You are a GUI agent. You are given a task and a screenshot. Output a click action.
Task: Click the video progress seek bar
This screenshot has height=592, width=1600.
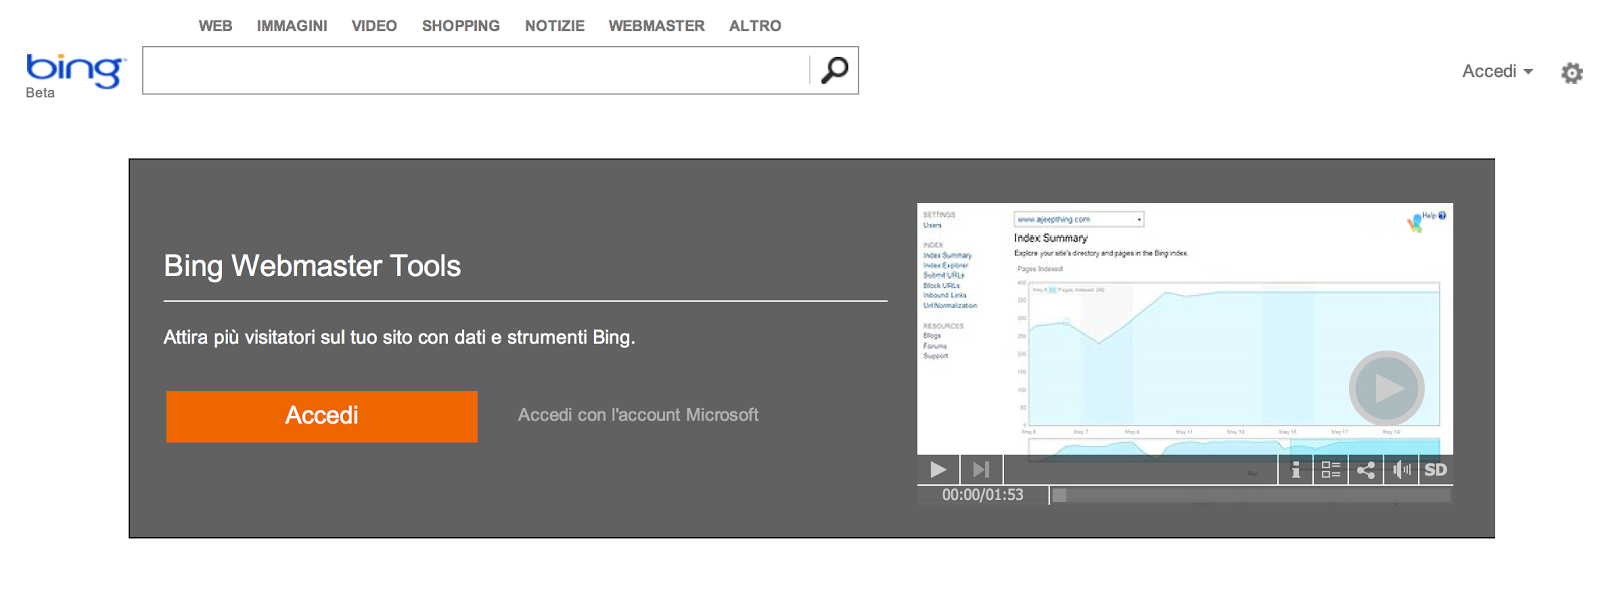(x=1250, y=495)
